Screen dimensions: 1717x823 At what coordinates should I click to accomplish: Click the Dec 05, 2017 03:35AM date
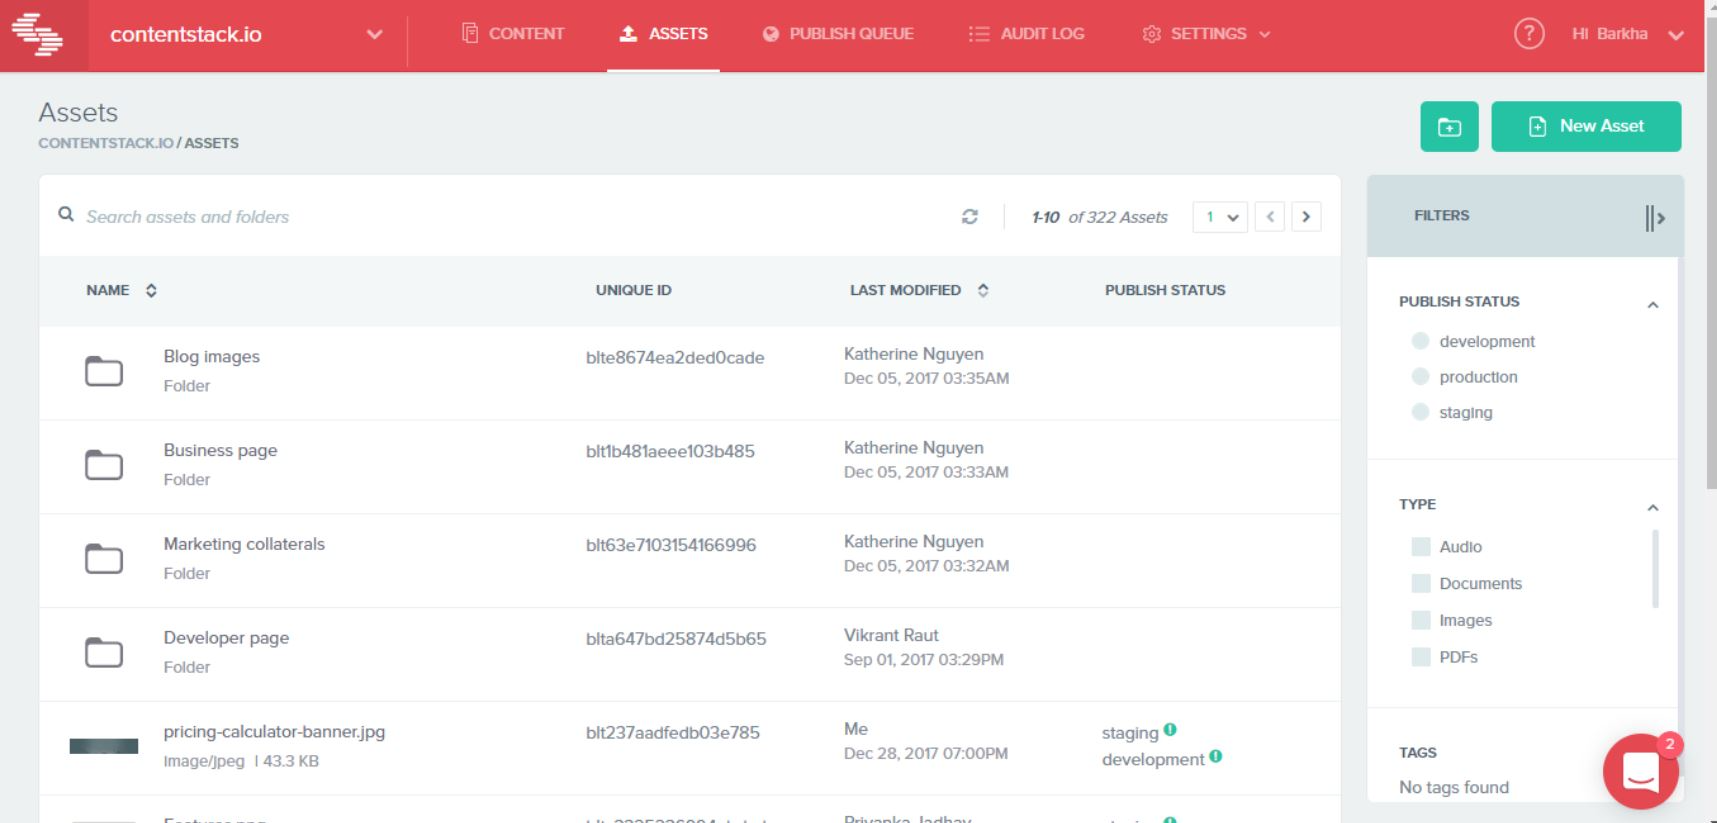click(x=926, y=378)
